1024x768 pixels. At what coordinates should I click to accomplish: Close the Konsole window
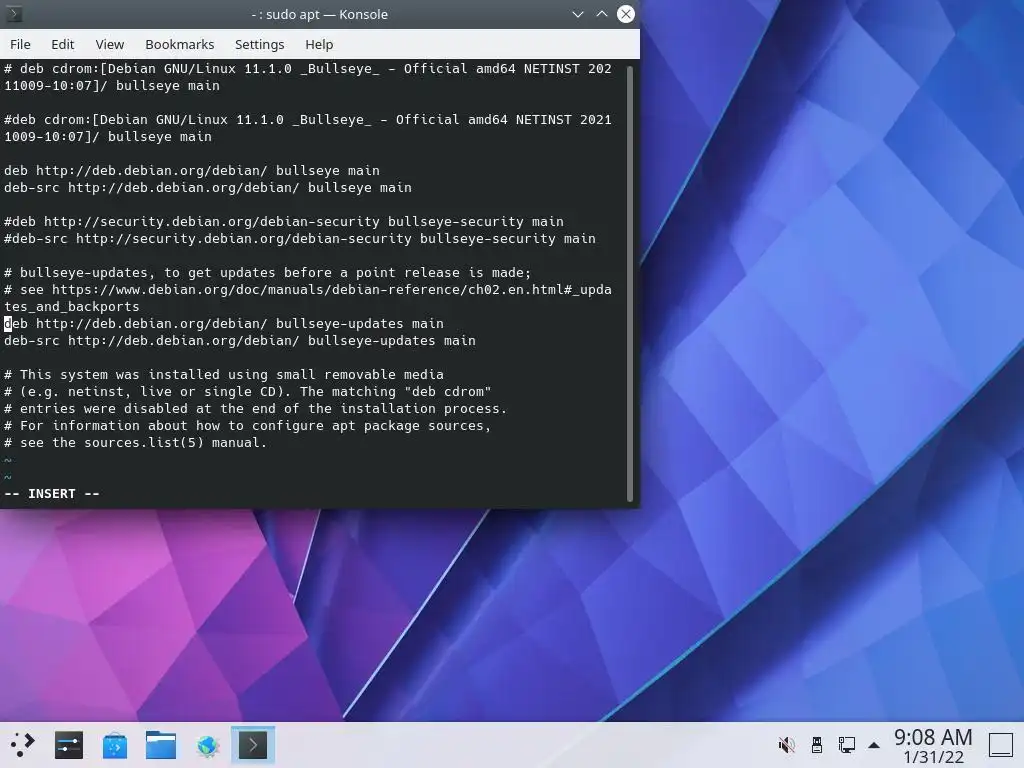coord(626,14)
